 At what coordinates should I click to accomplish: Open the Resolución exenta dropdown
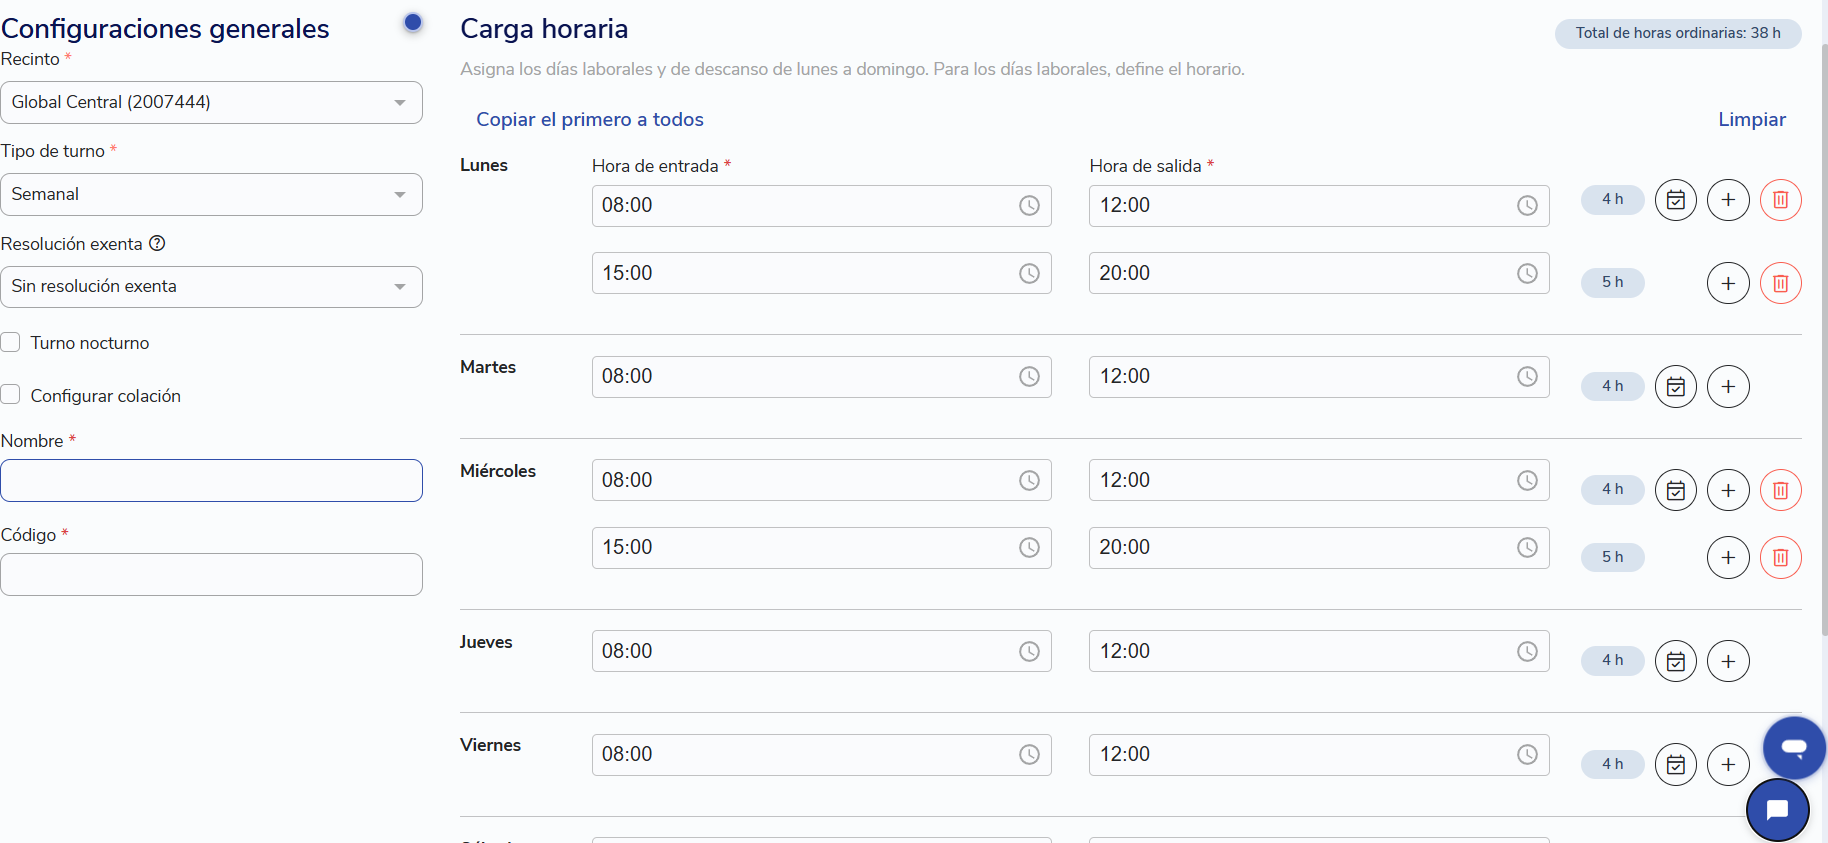[x=211, y=286]
